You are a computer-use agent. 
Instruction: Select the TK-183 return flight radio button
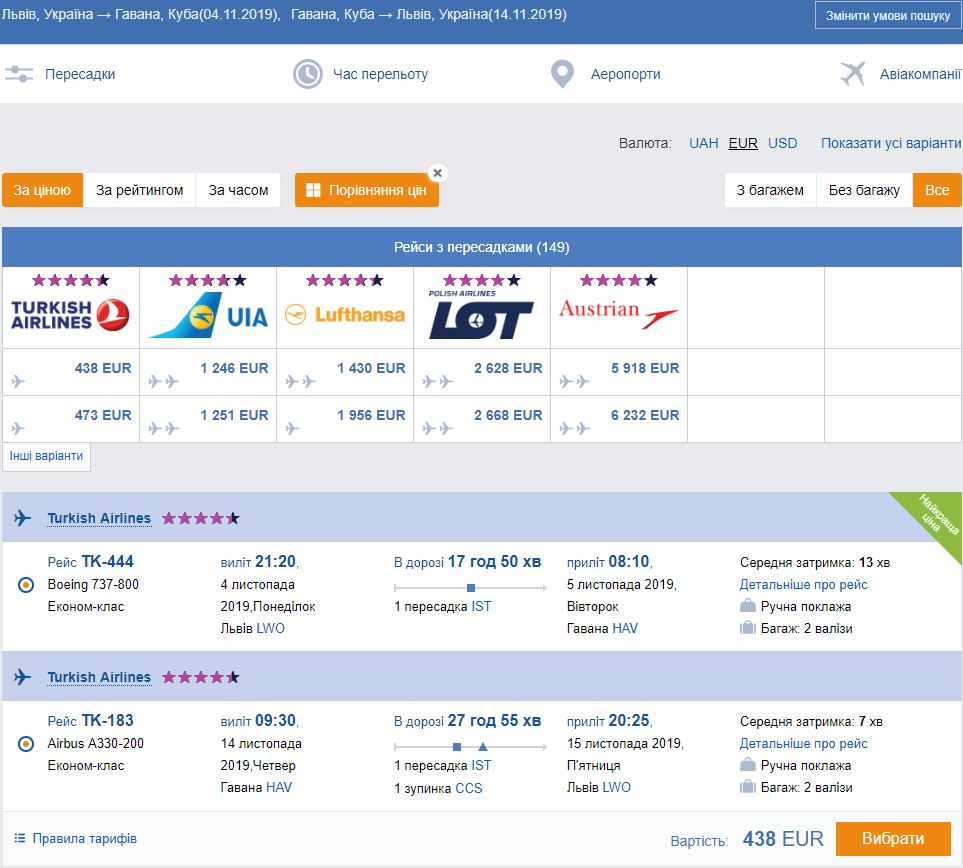[26, 744]
